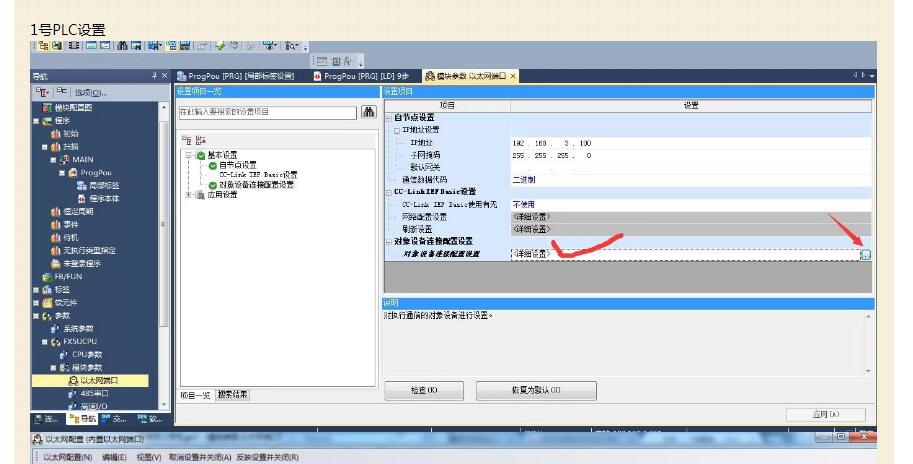
Task: Select the 自节点设置 item with the green check
Action: coord(236,165)
